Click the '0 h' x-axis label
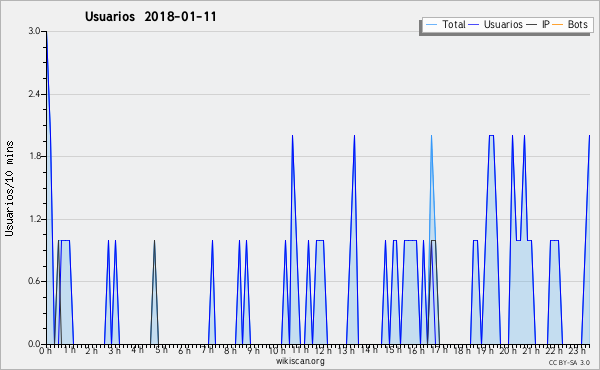 click(46, 351)
